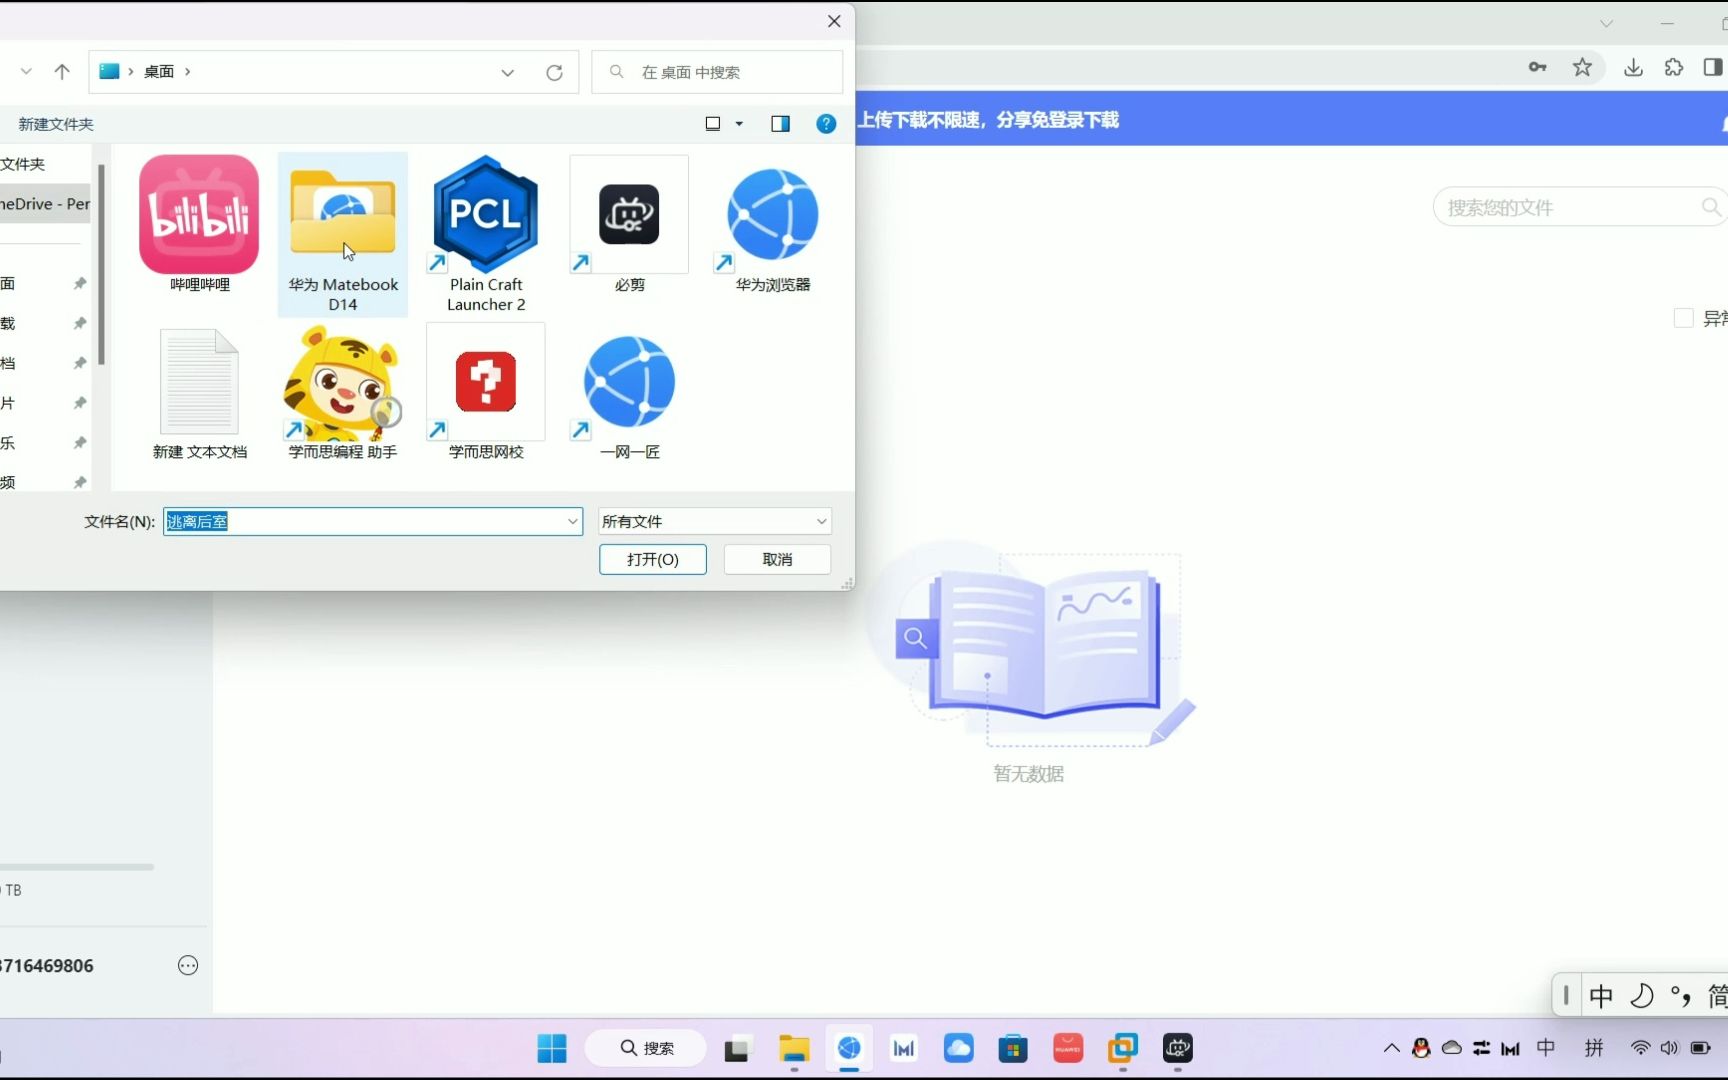Image resolution: width=1728 pixels, height=1080 pixels.
Task: Open the 所有文件 file type dropdown
Action: [715, 521]
